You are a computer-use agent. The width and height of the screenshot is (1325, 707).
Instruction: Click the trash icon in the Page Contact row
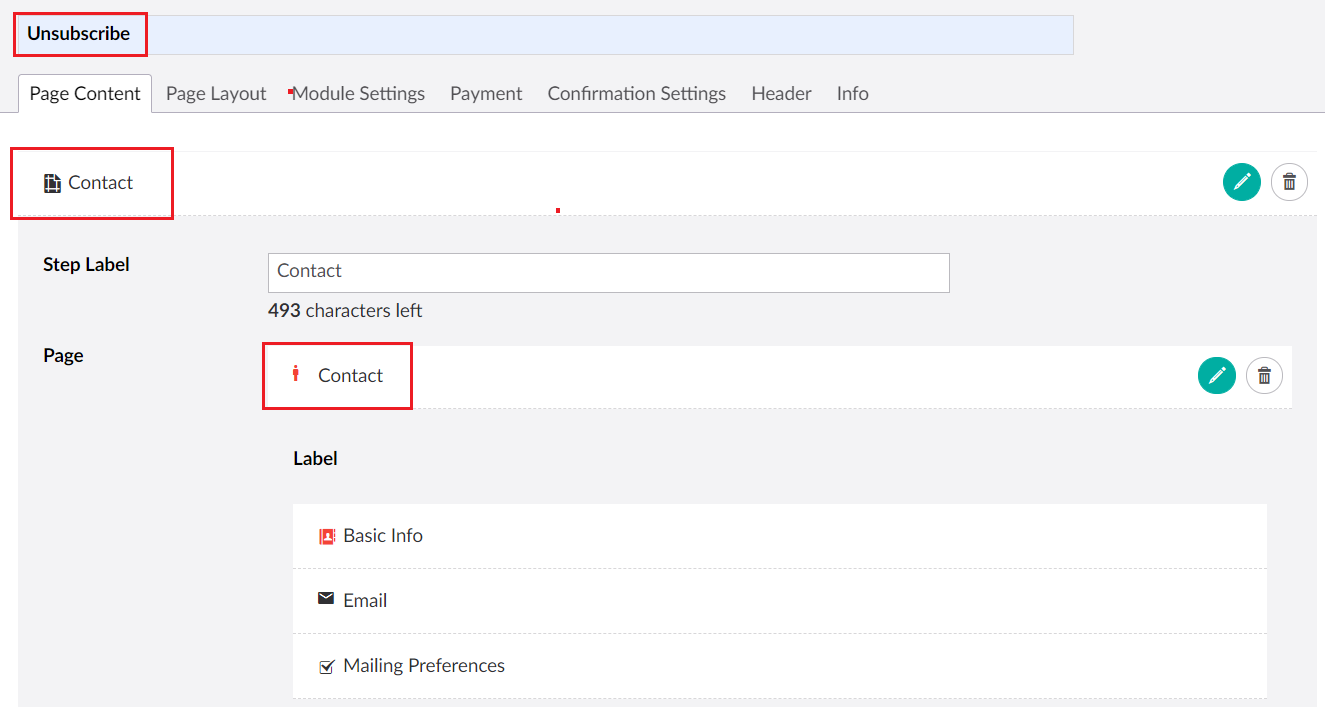pyautogui.click(x=1264, y=375)
